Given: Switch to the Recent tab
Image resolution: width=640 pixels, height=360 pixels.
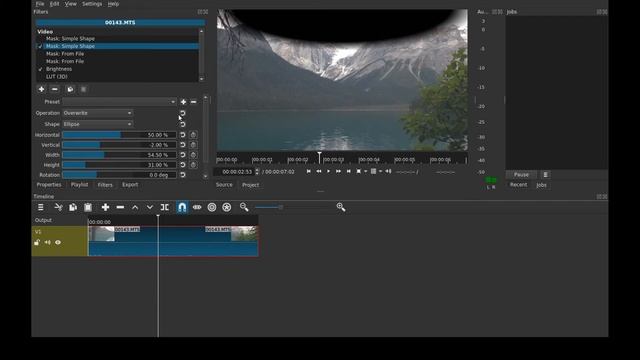Looking at the screenshot, I should [518, 185].
